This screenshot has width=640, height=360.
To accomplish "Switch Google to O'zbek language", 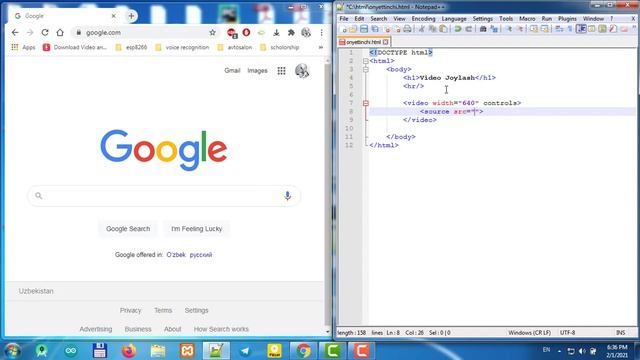I will point(176,255).
